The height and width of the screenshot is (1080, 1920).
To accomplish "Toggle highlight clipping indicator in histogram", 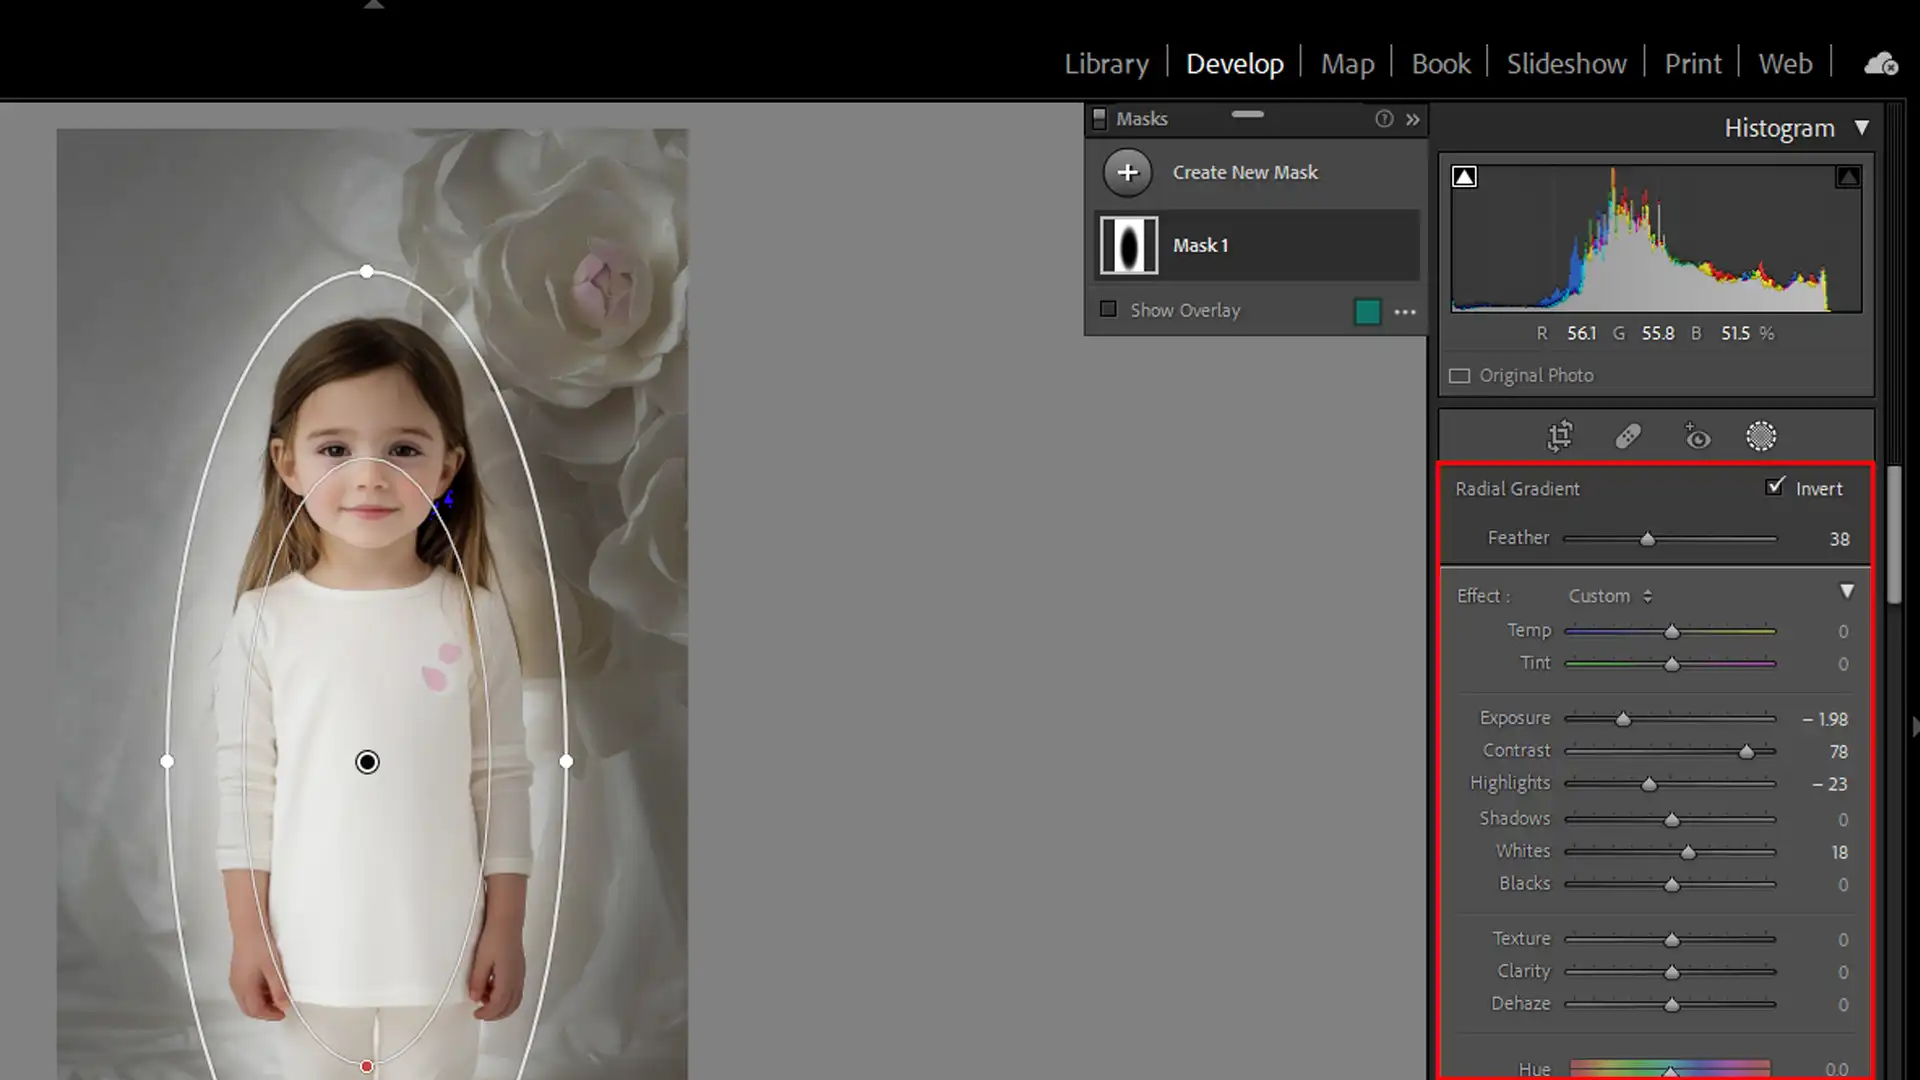I will coord(1848,177).
